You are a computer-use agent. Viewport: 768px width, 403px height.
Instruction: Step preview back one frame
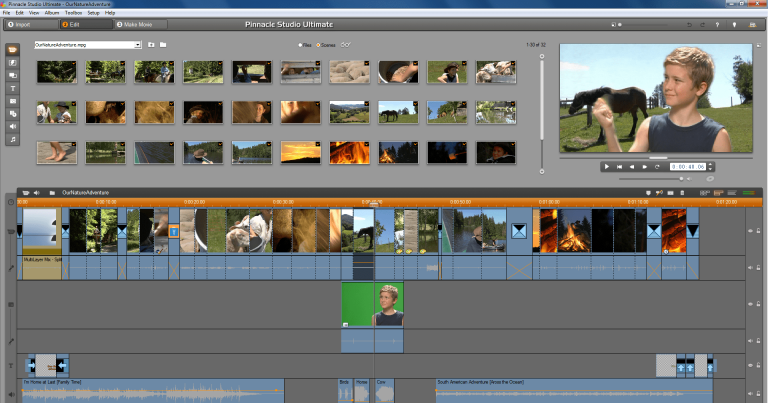pos(632,167)
